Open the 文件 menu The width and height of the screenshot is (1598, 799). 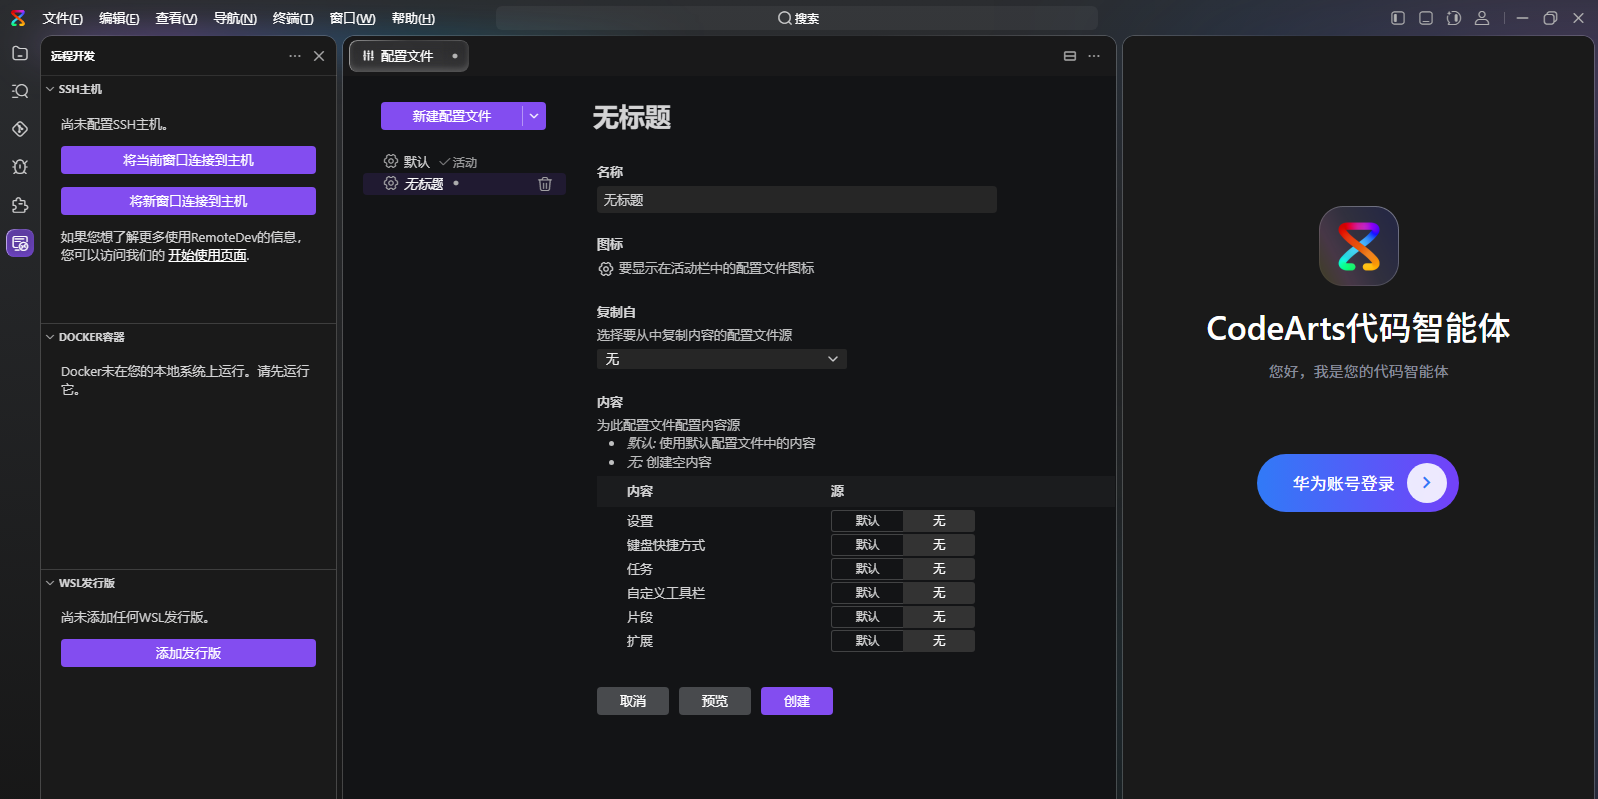[x=63, y=18]
